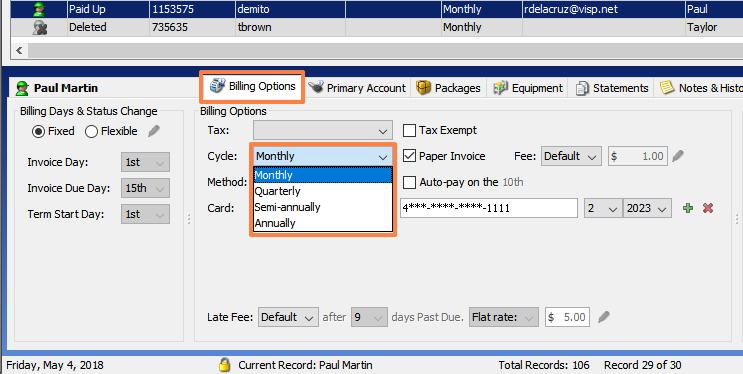Open the Statements tab
The image size is (743, 374).
pyautogui.click(x=612, y=88)
